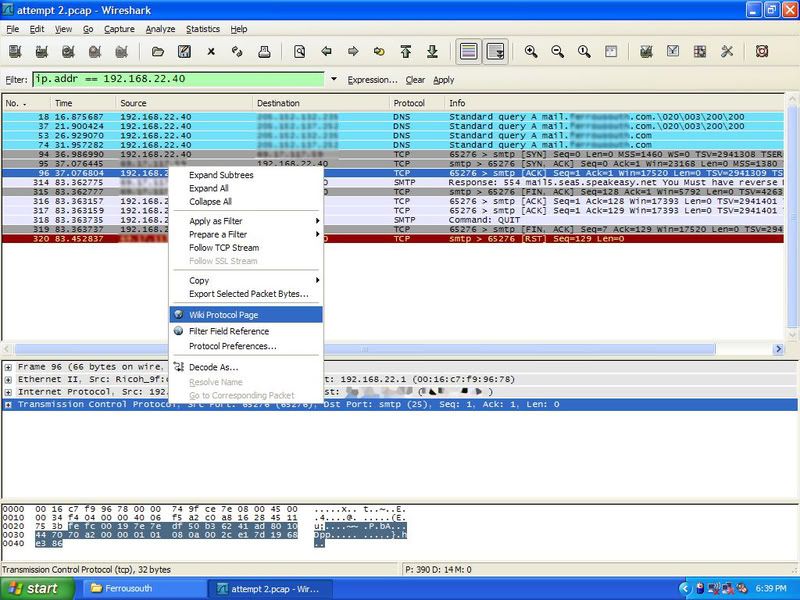
Task: Expand the Ethernet II tree node
Action: pyautogui.click(x=9, y=380)
